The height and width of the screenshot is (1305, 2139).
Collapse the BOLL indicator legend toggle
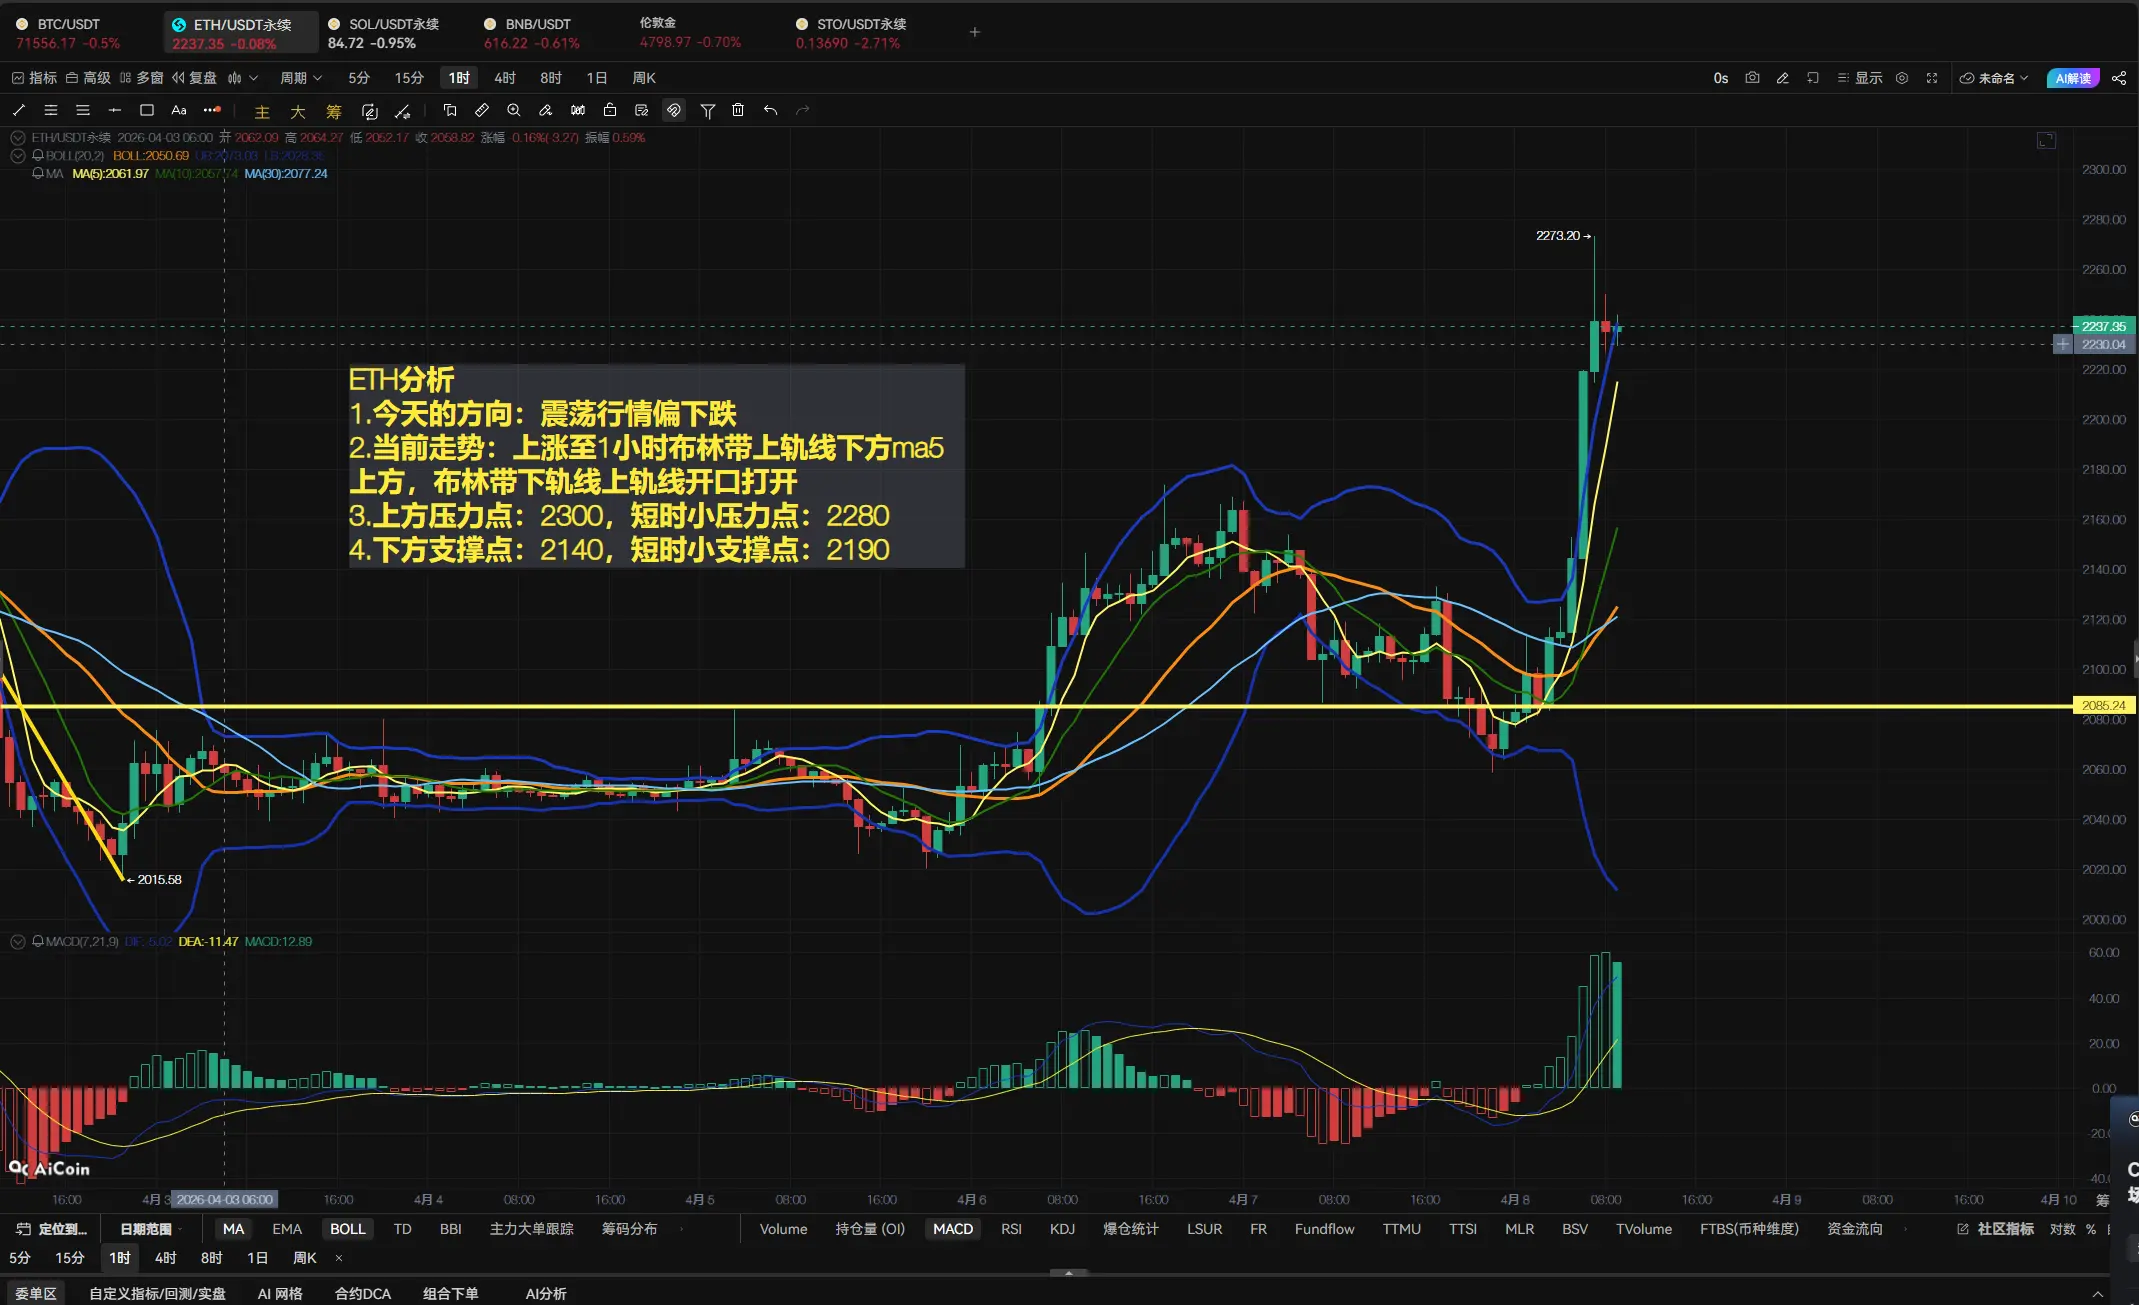point(18,156)
